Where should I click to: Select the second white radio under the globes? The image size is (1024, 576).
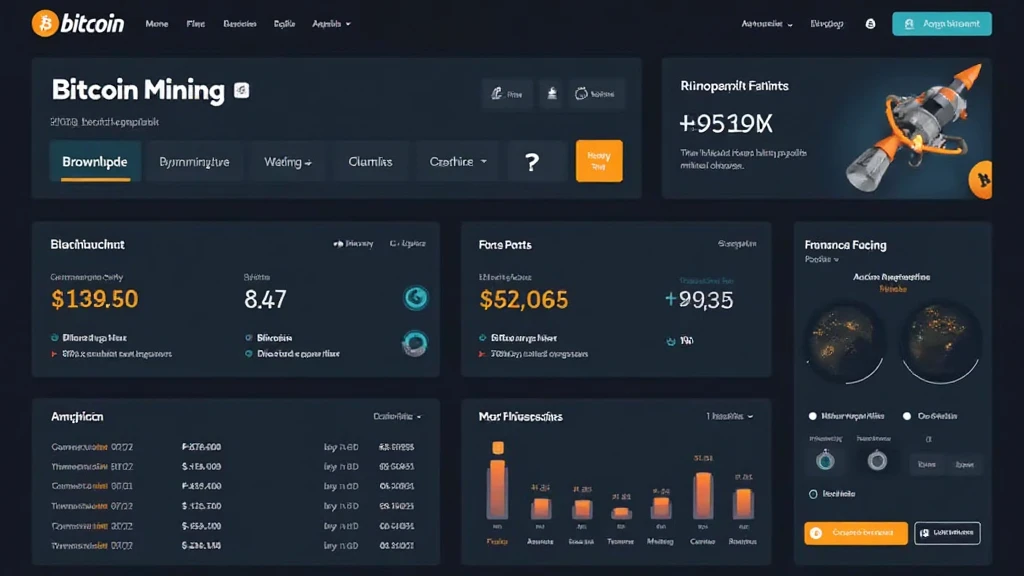906,416
